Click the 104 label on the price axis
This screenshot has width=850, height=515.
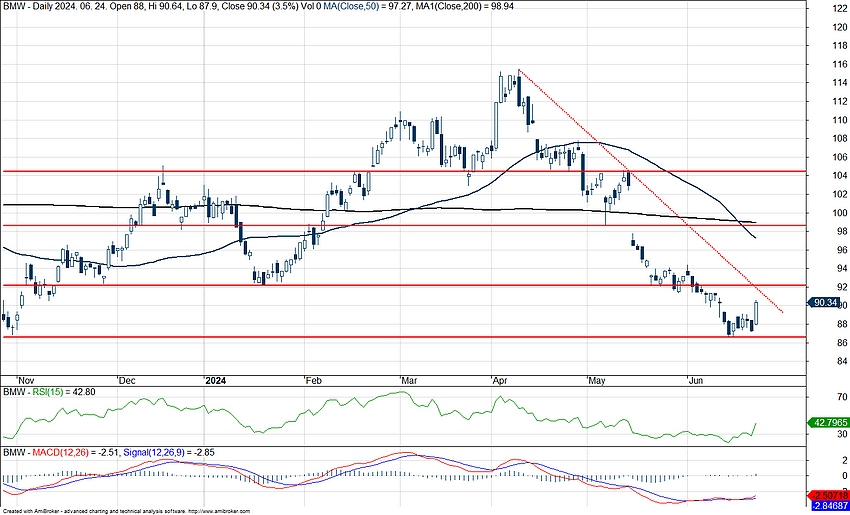pos(841,176)
